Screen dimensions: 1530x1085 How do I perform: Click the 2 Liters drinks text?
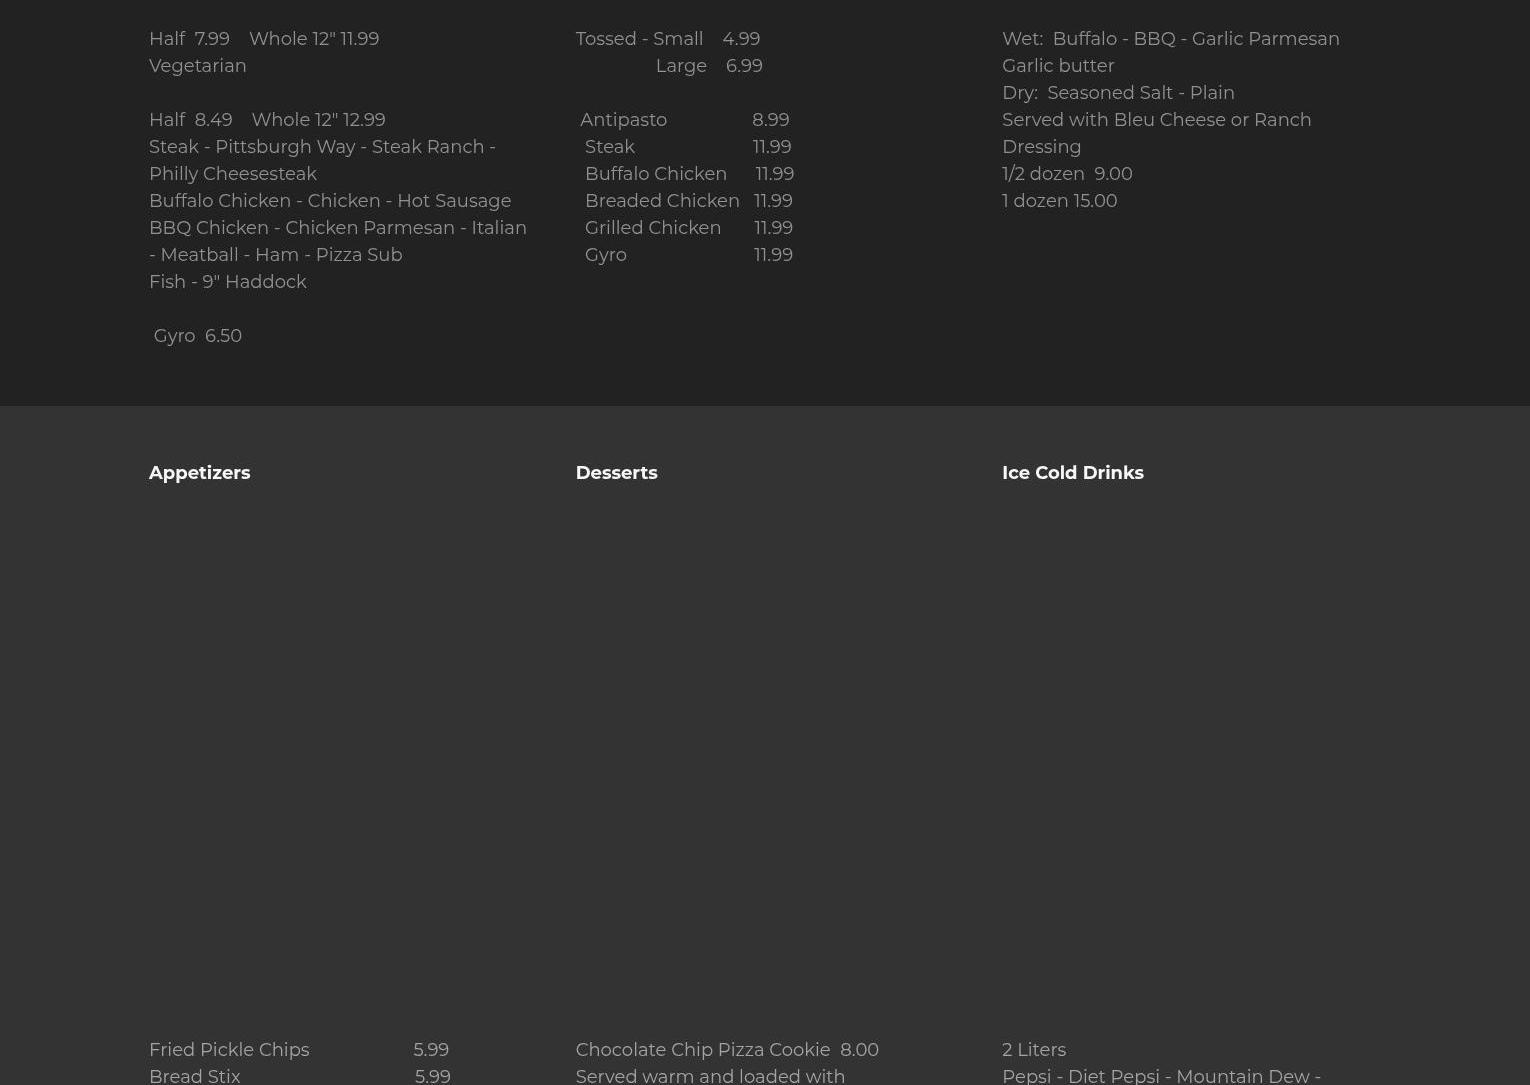point(1033,1050)
